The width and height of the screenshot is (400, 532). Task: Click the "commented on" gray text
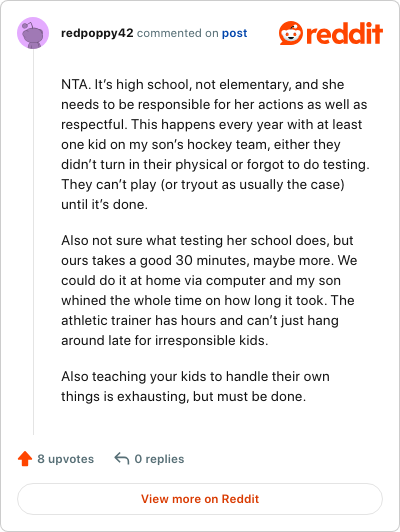177,33
